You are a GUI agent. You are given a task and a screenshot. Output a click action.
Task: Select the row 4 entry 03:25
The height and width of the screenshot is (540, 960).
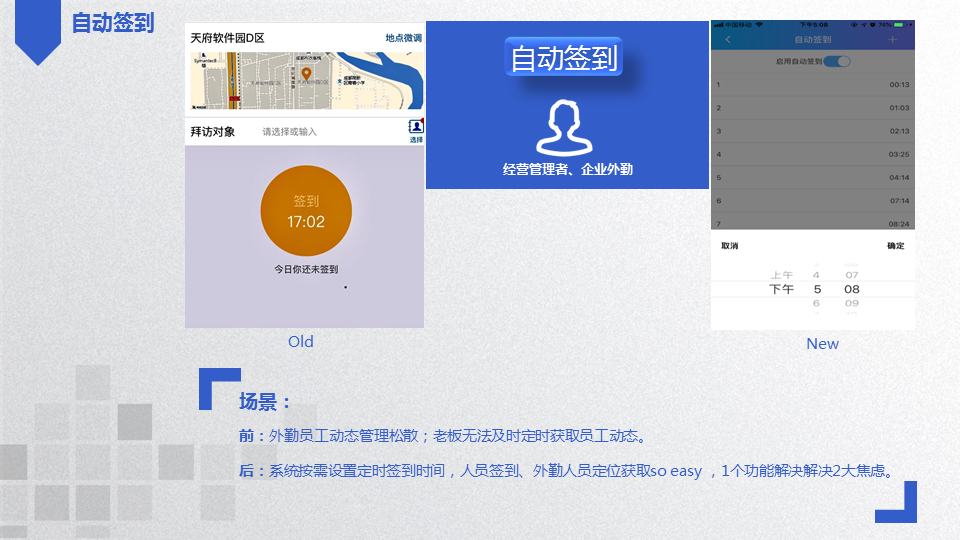812,154
